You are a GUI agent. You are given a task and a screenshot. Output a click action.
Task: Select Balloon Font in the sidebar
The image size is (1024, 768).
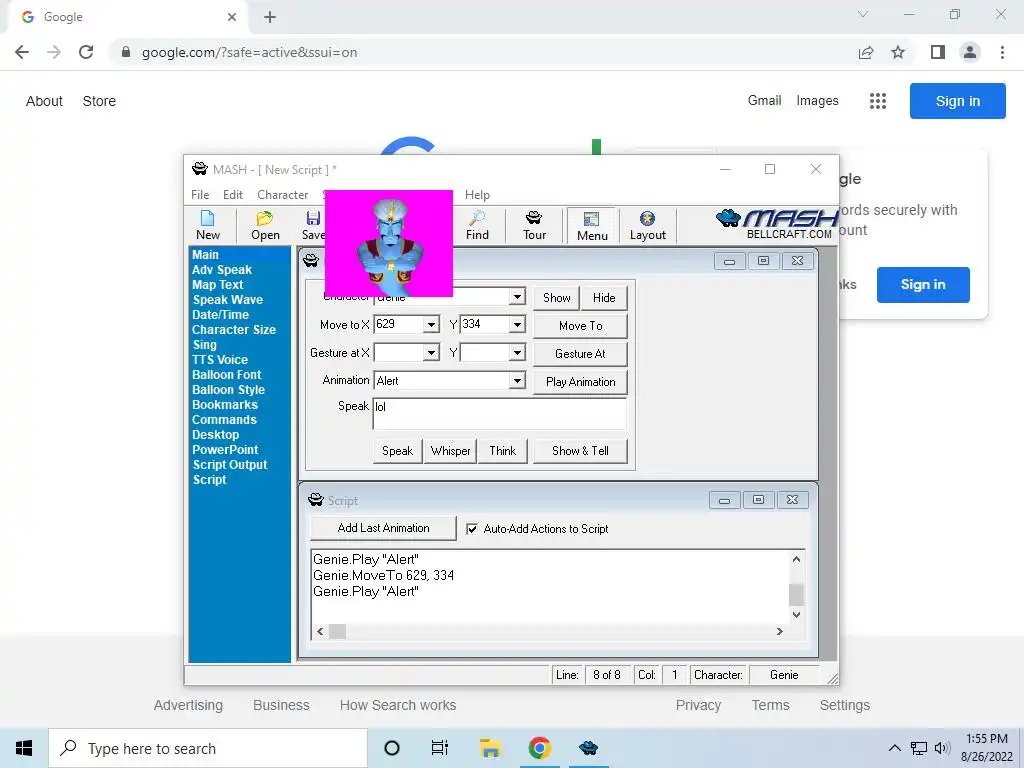point(227,375)
